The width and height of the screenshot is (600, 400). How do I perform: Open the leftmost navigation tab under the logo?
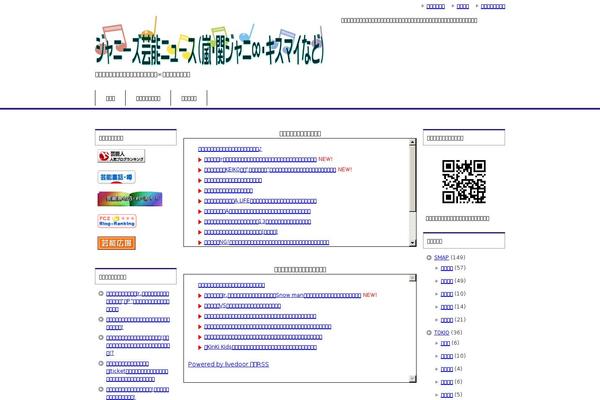pos(110,98)
